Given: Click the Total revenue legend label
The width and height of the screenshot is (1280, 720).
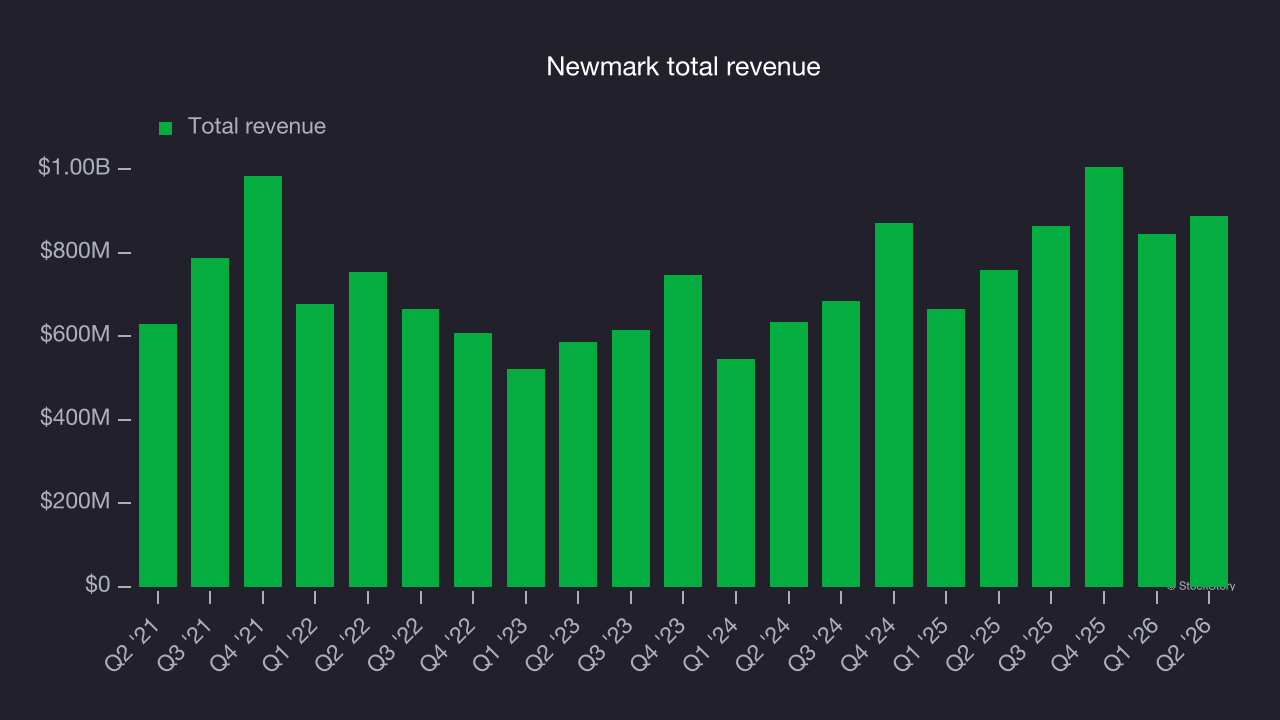Looking at the screenshot, I should tap(257, 127).
